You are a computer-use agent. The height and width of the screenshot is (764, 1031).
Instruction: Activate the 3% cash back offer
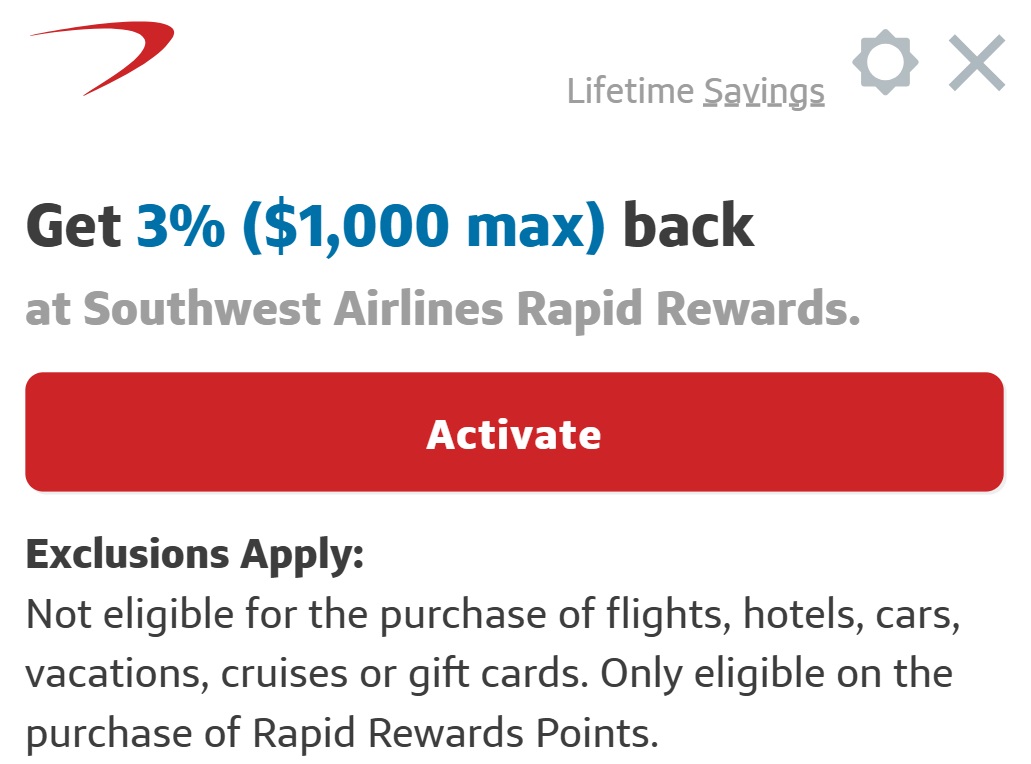pos(515,432)
